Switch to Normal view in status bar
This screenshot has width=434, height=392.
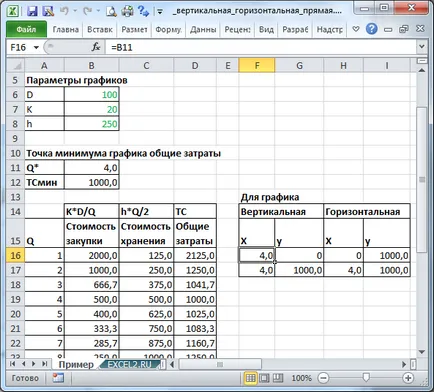(x=250, y=378)
